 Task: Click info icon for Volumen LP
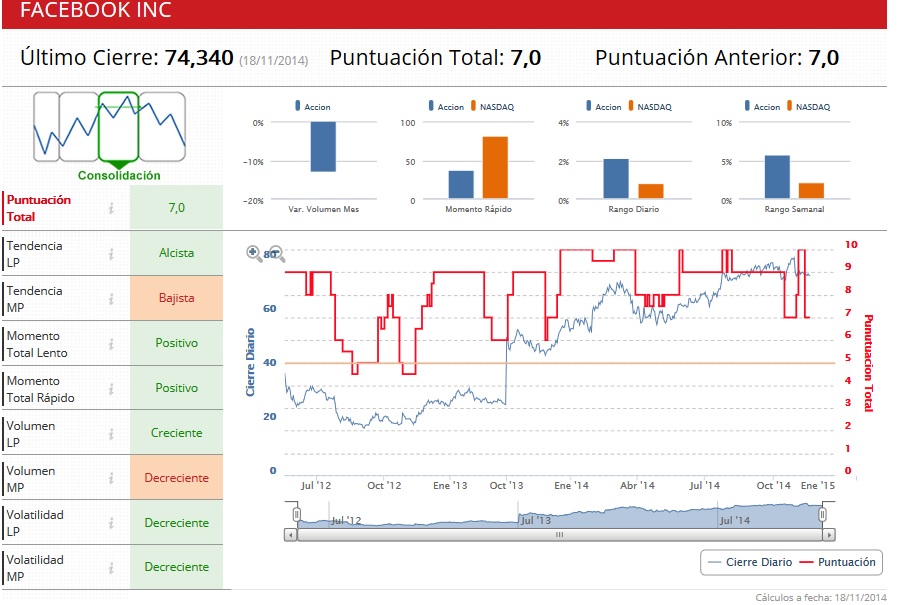pos(111,434)
